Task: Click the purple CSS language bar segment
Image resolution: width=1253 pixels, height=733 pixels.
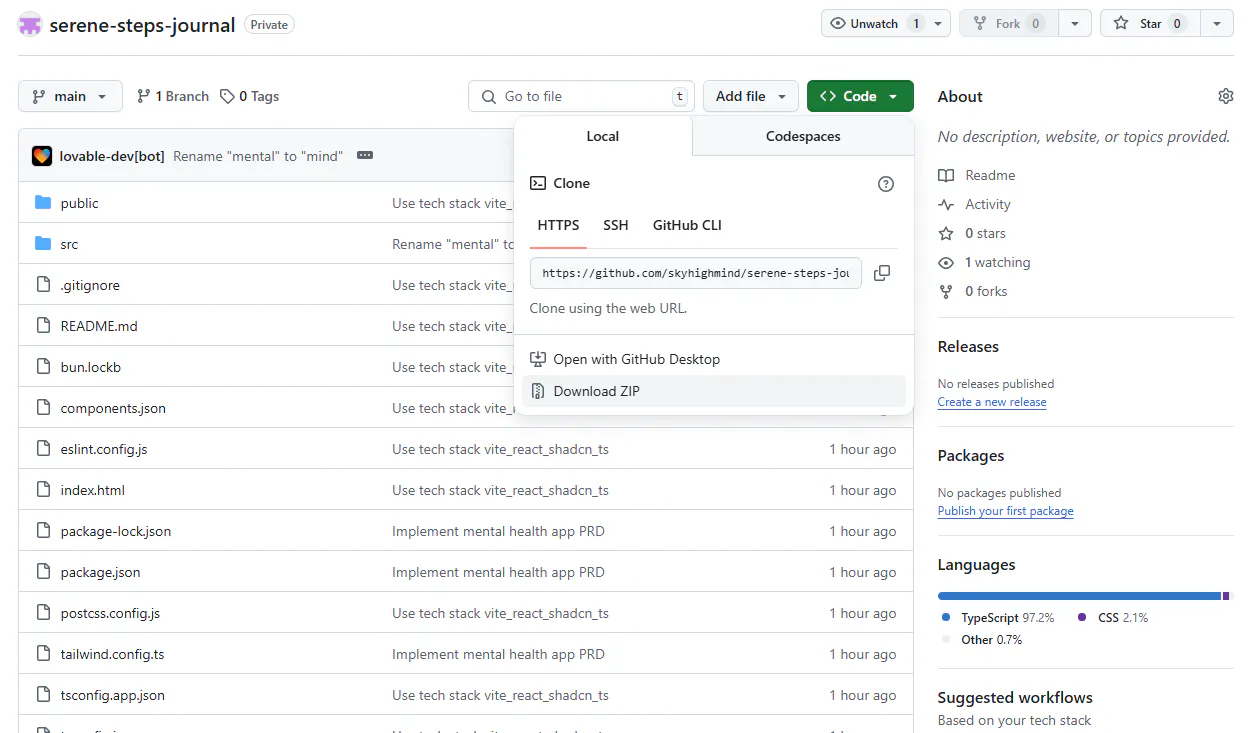Action: coord(1226,596)
